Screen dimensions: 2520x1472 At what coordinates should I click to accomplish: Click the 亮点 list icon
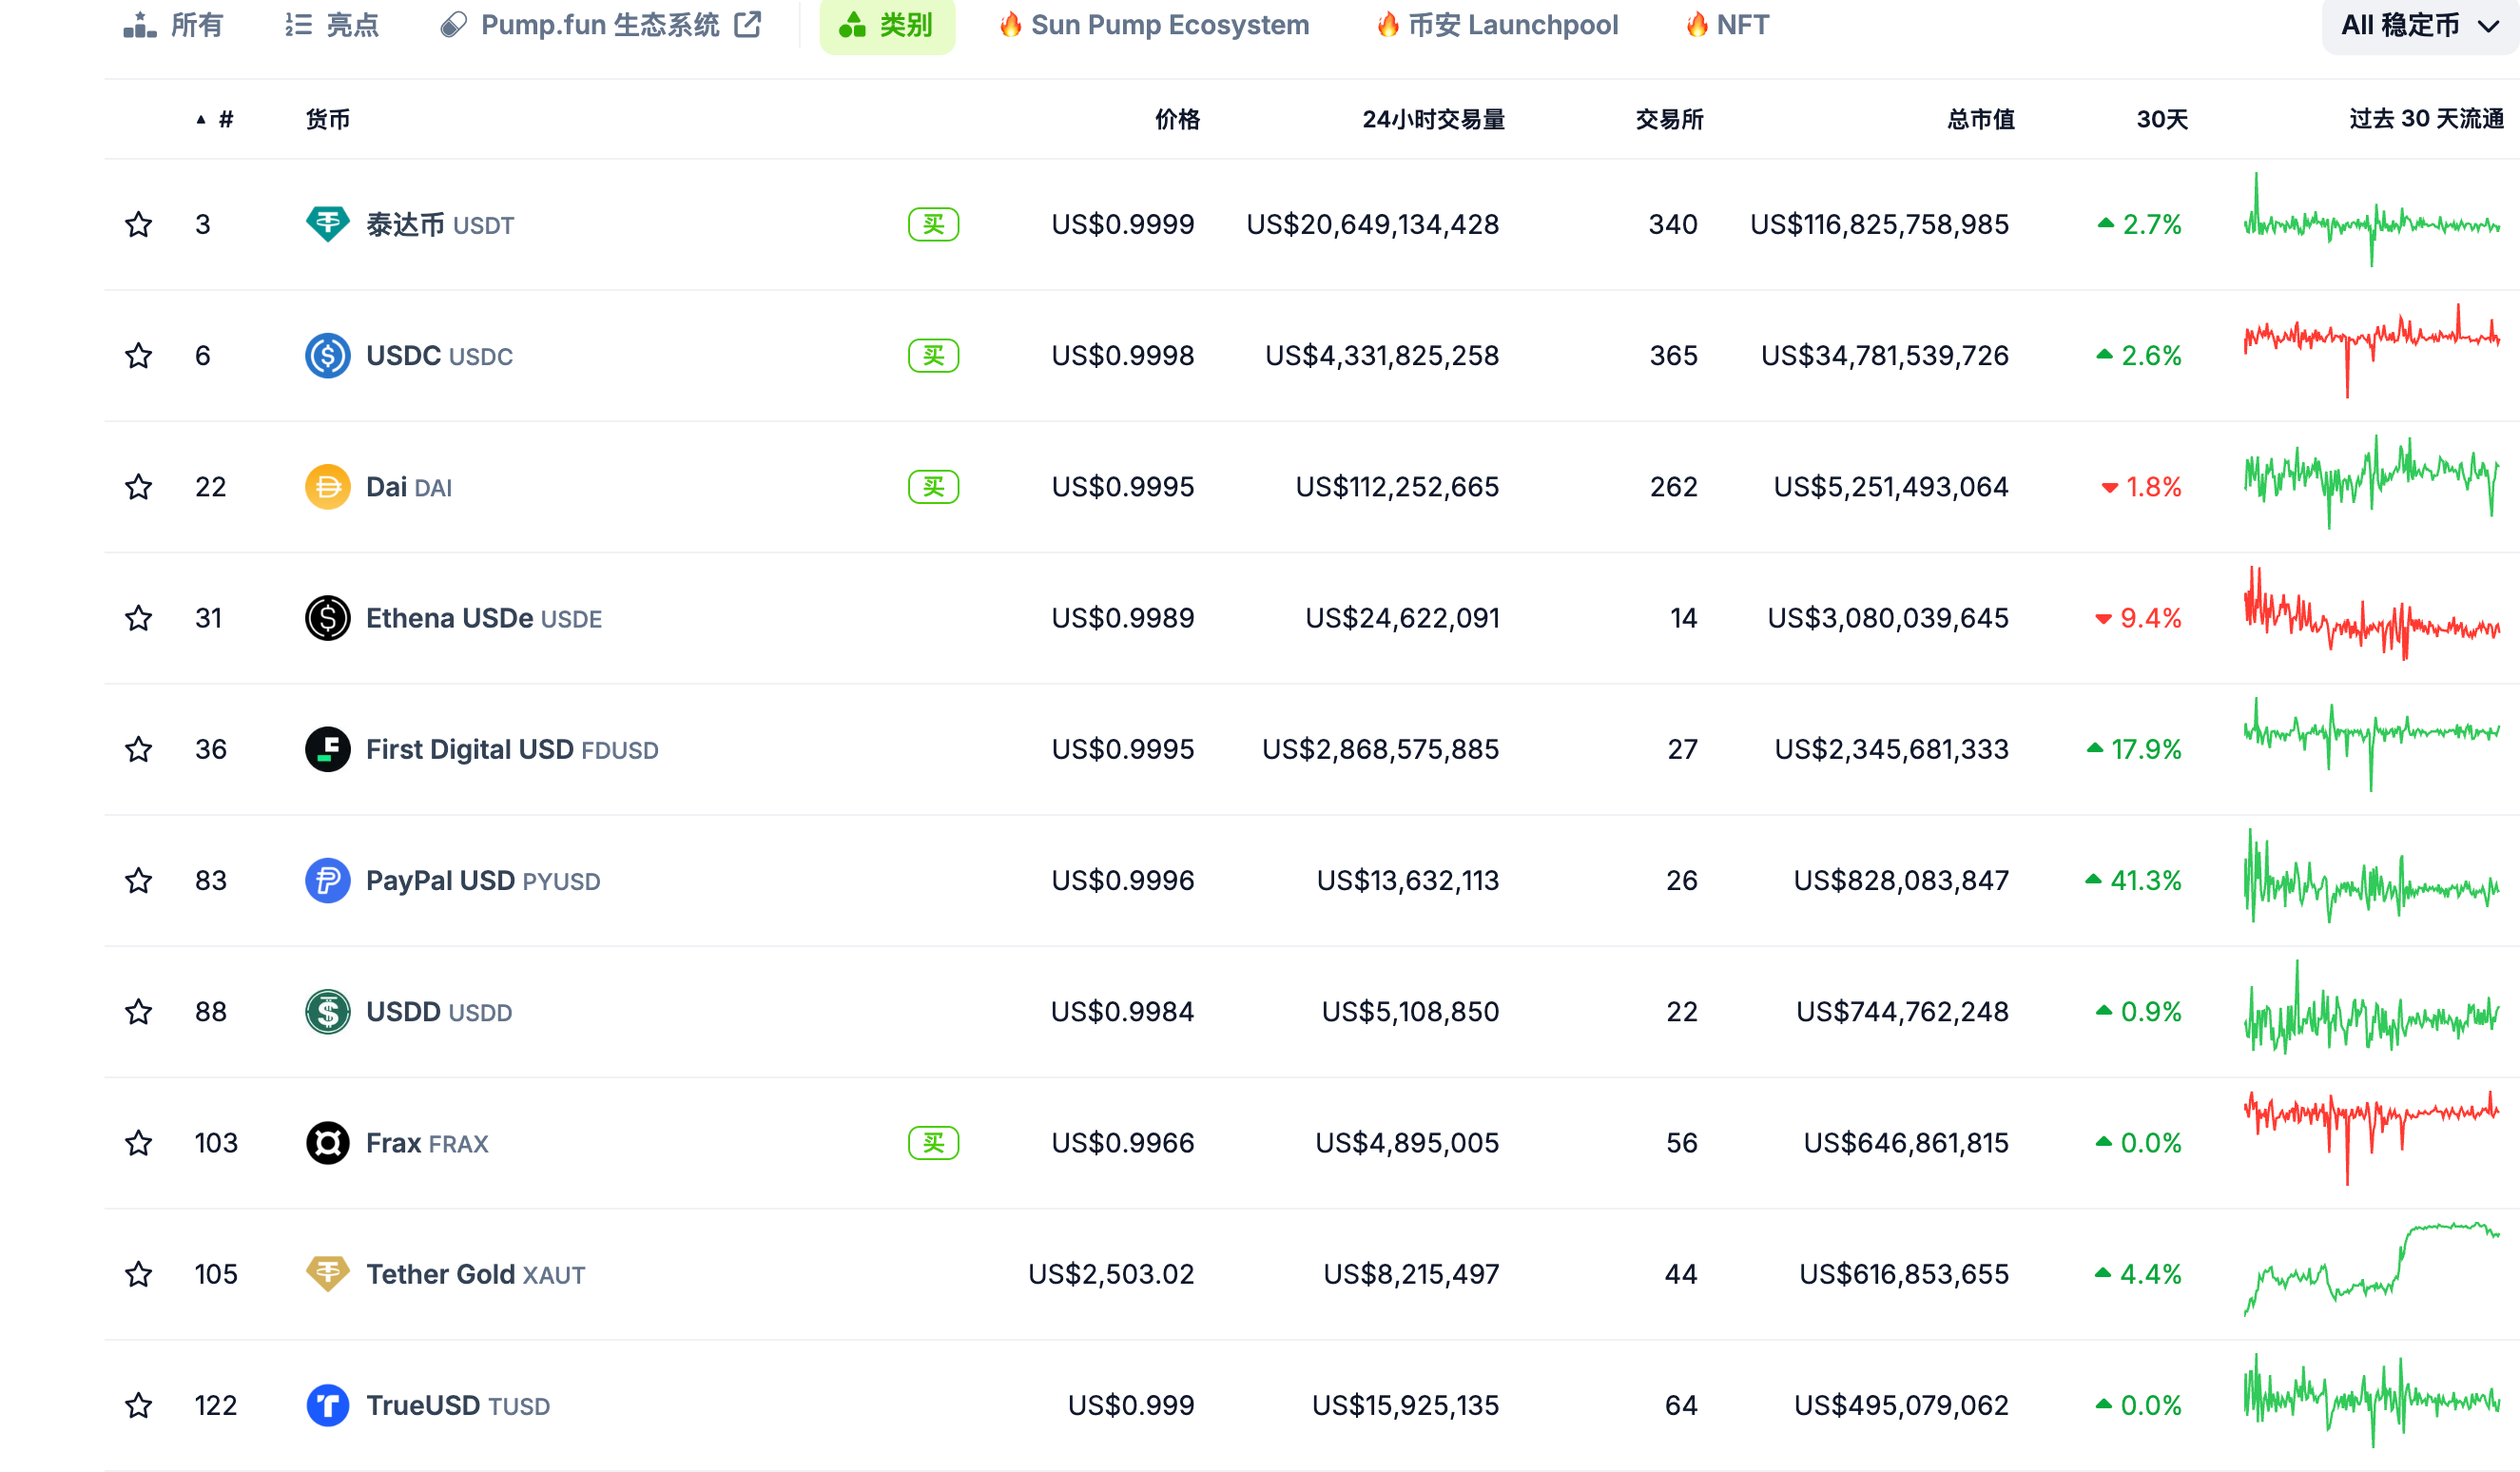tap(299, 25)
